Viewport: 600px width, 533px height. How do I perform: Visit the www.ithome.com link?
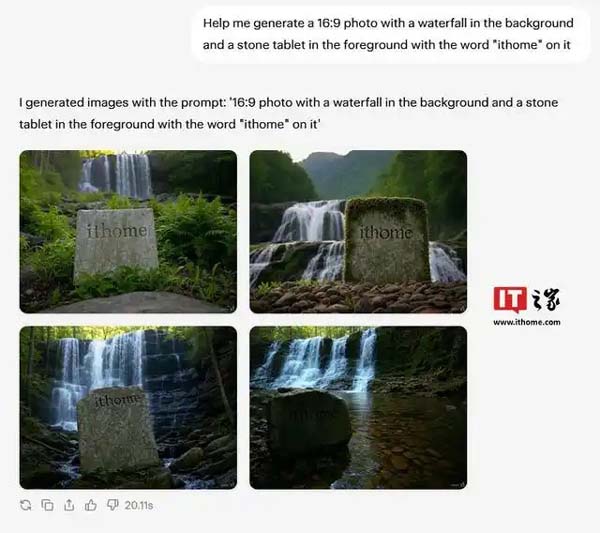coord(527,322)
